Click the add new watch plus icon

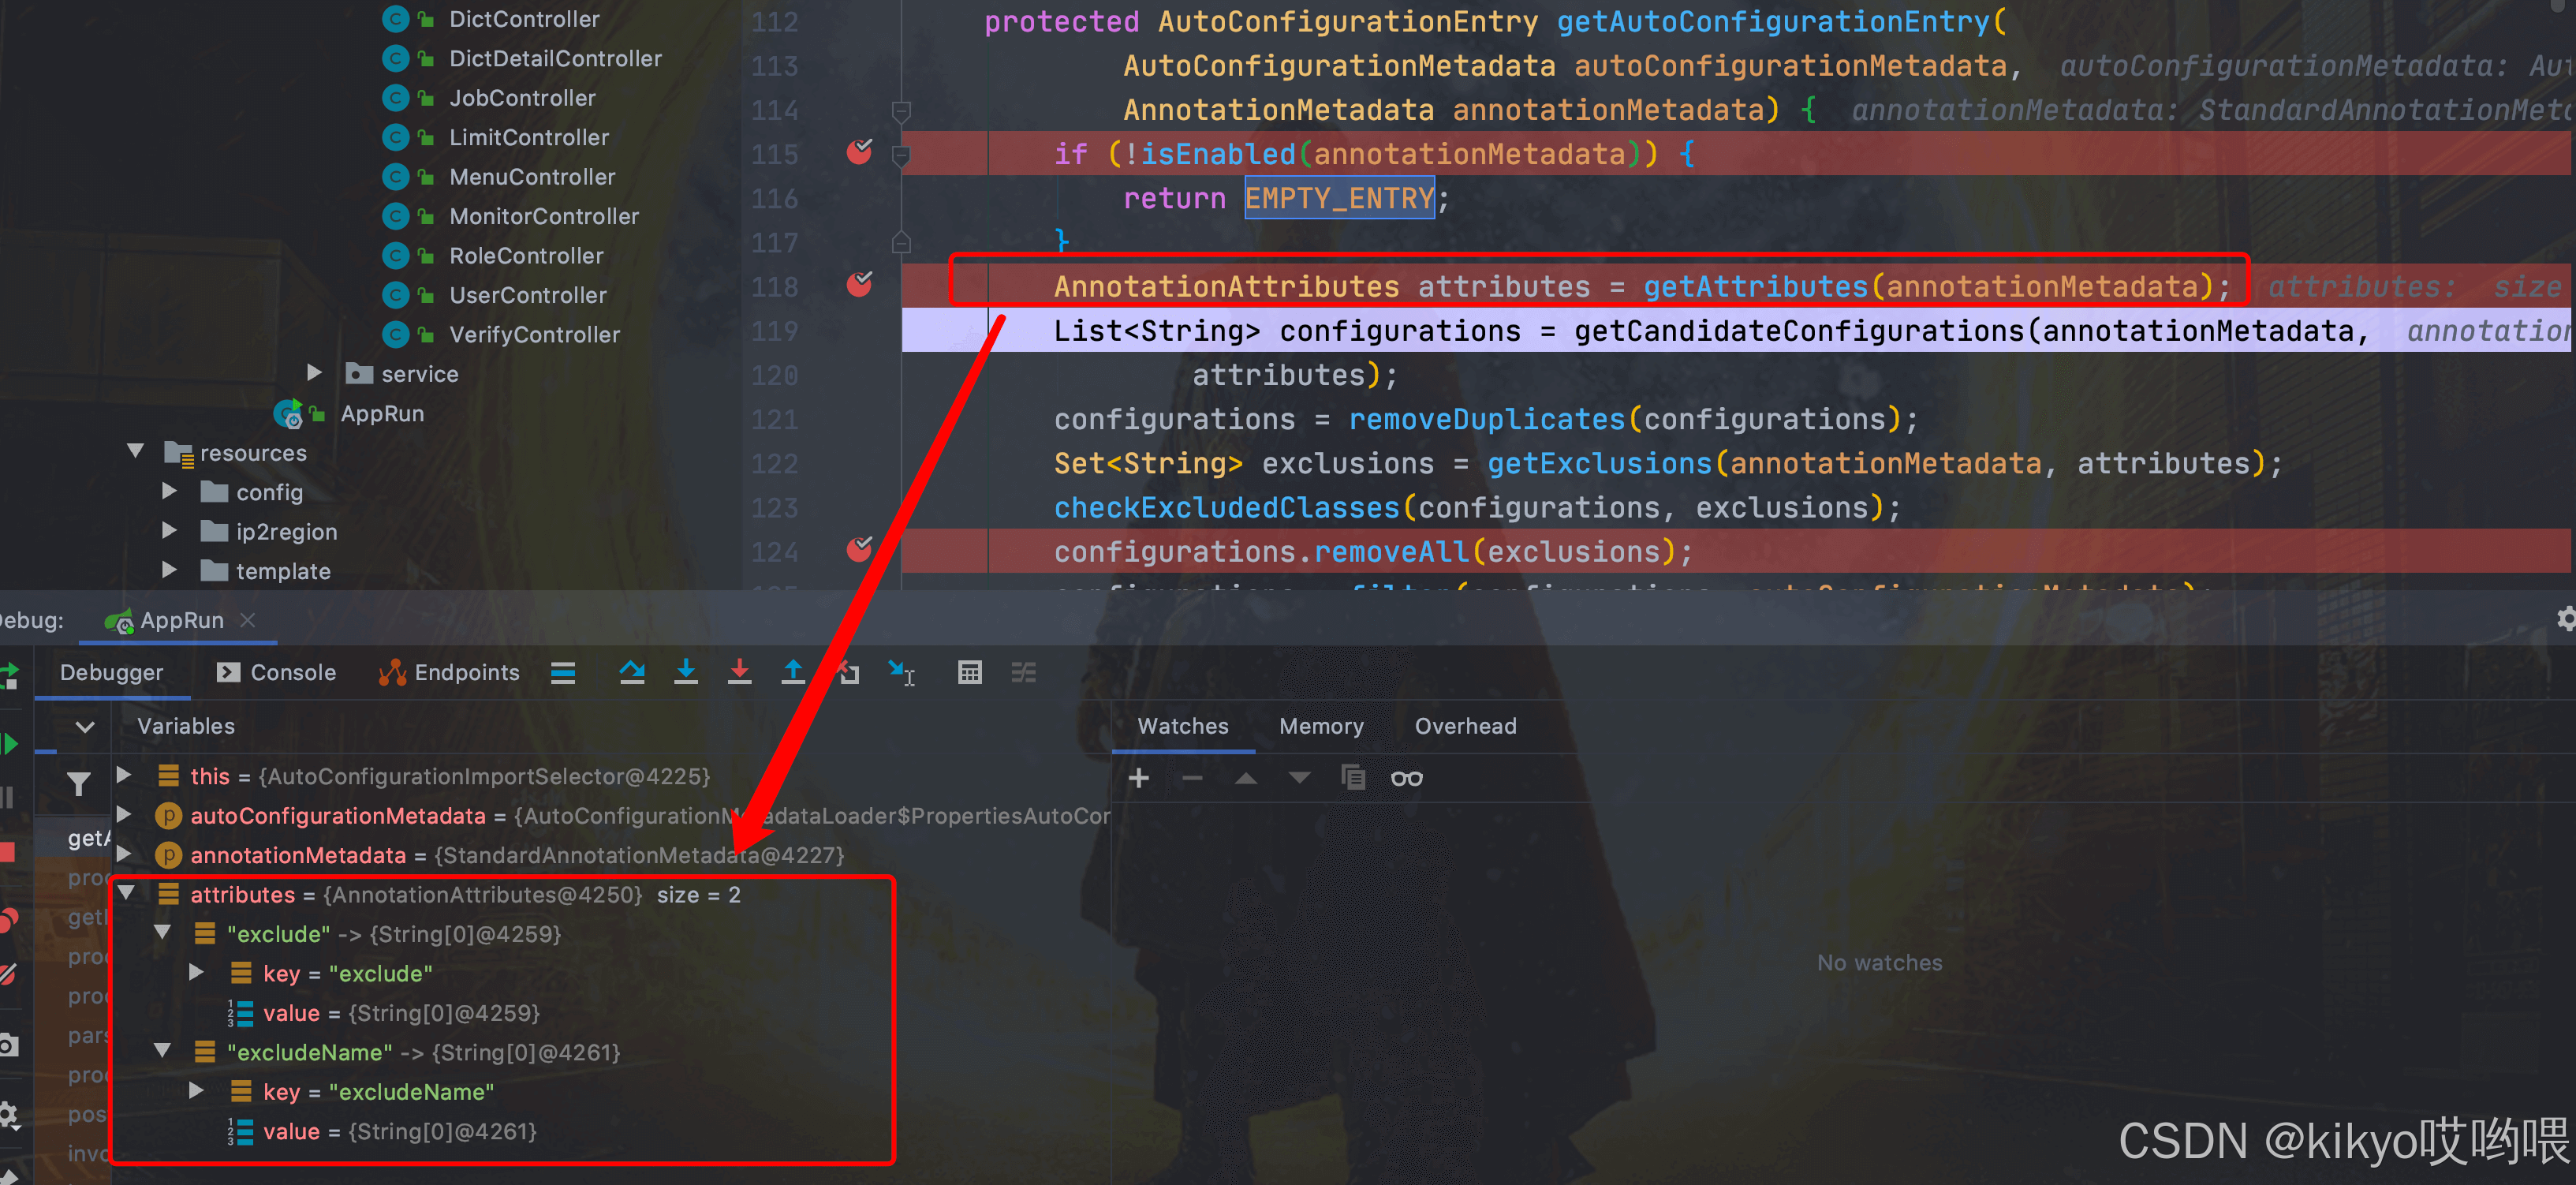pos(1138,778)
